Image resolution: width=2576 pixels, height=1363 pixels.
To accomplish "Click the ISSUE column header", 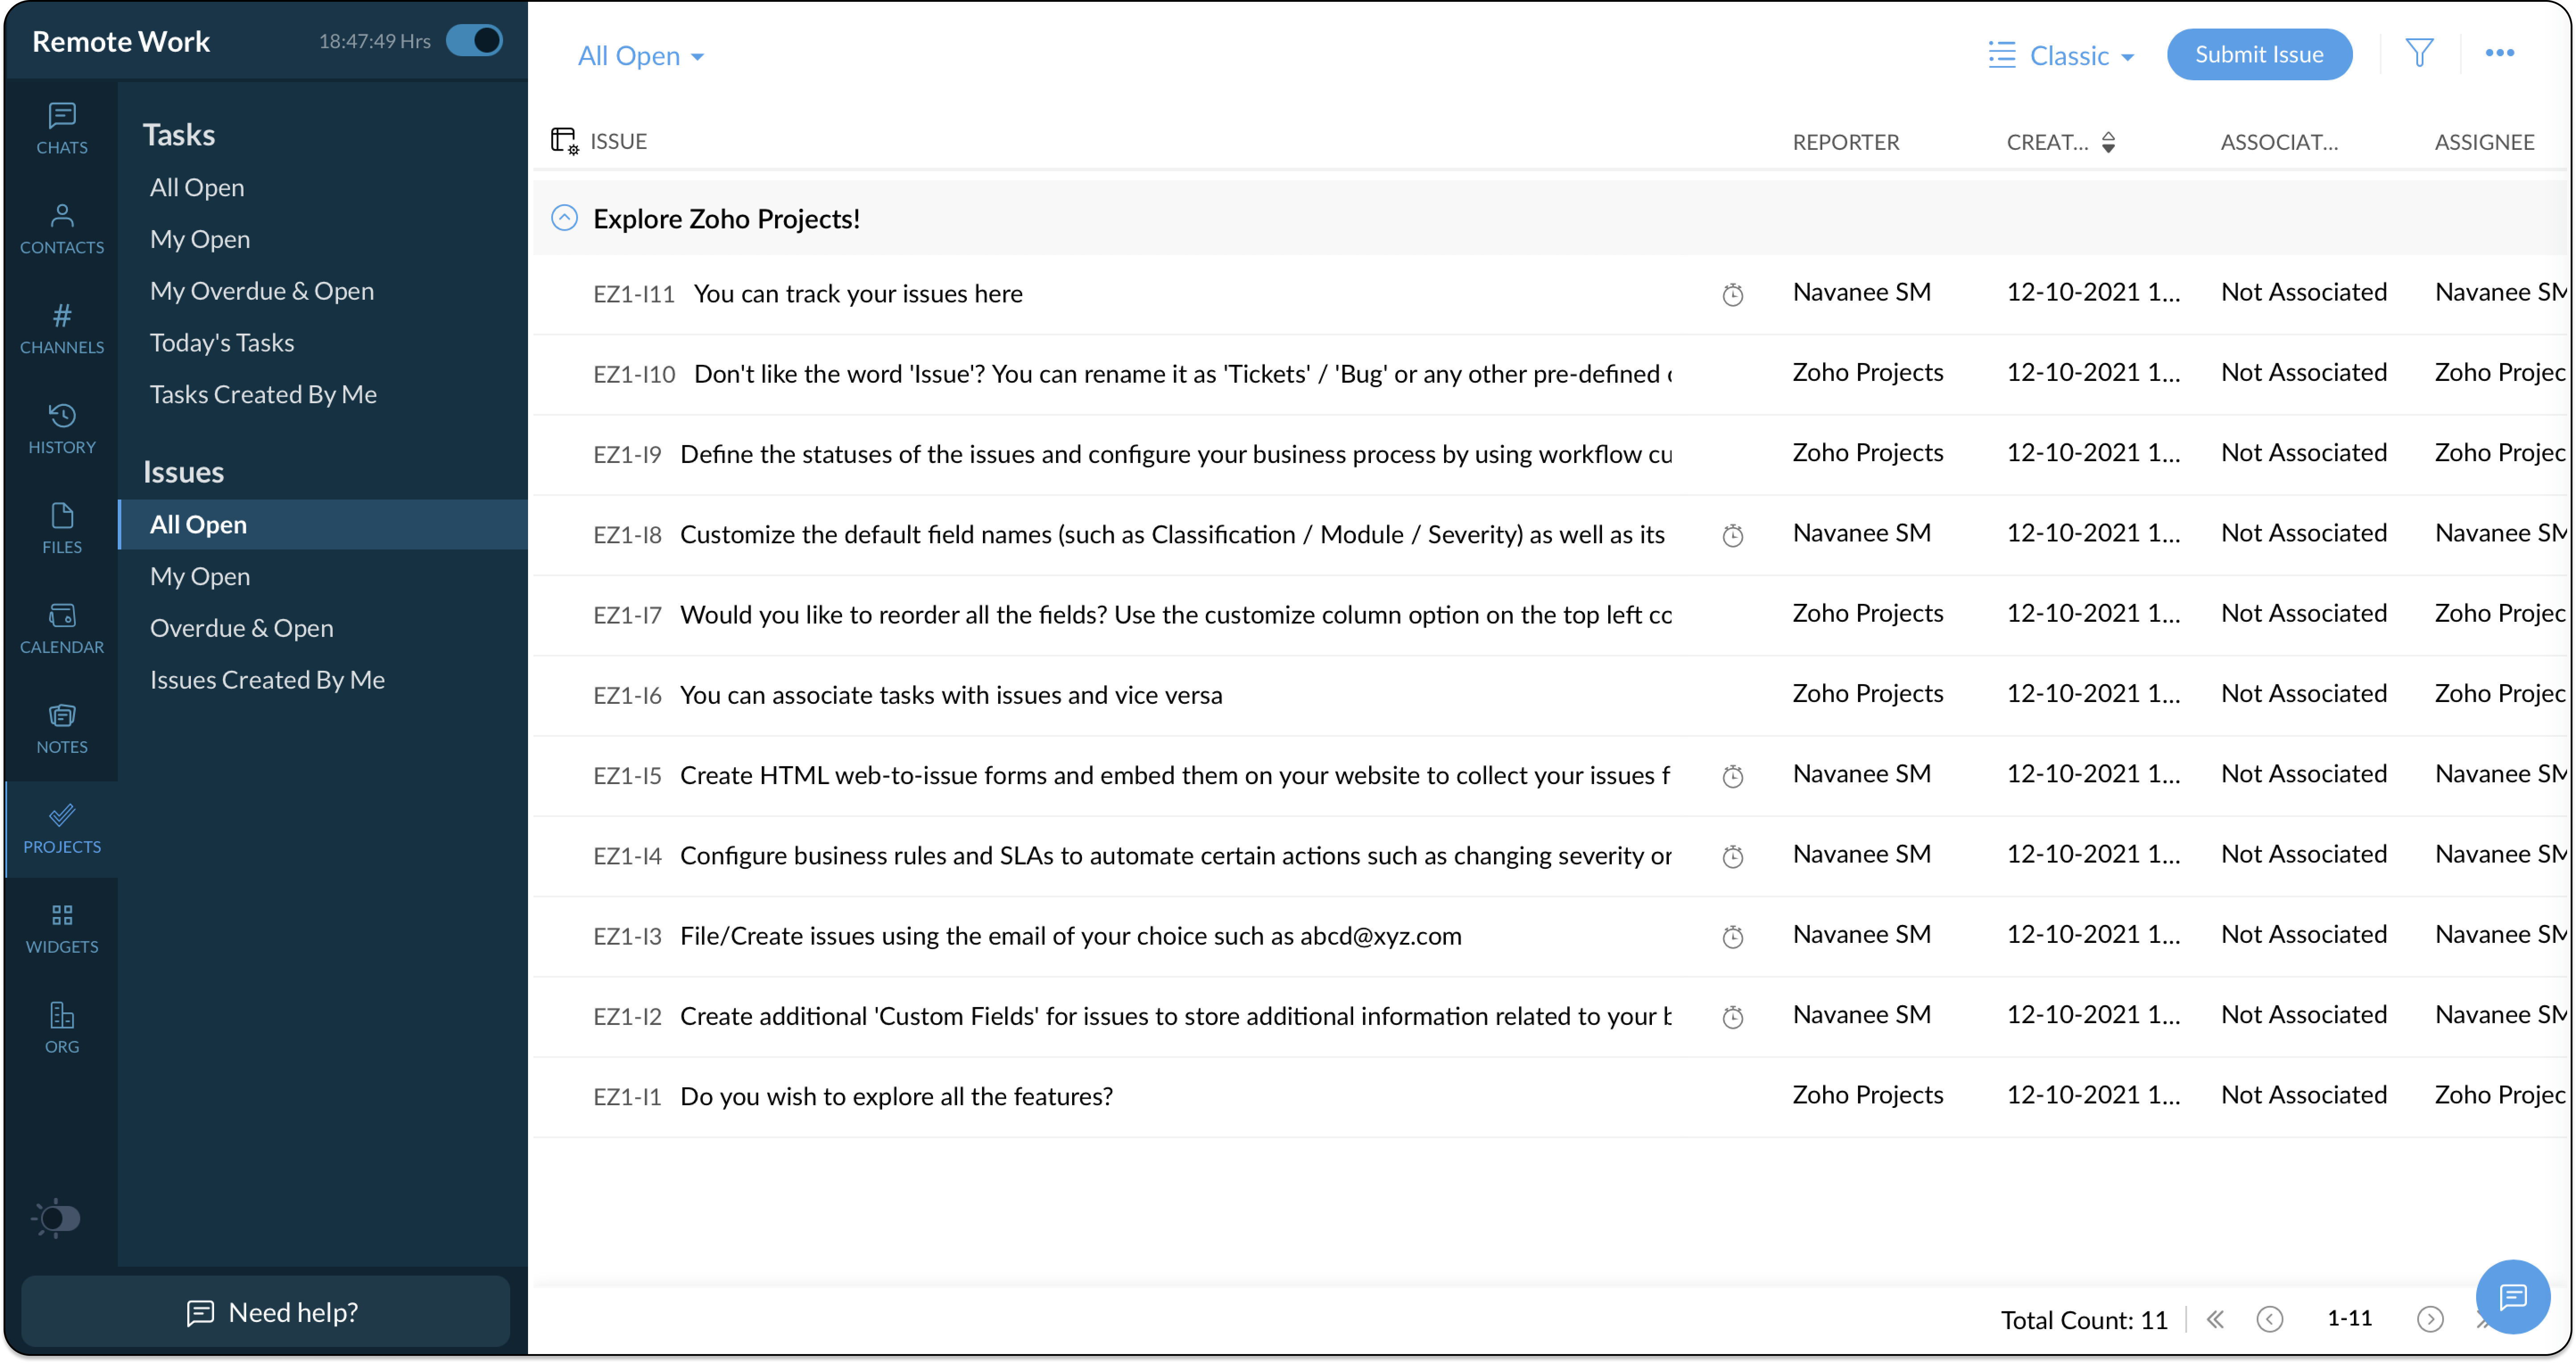I will (x=618, y=141).
